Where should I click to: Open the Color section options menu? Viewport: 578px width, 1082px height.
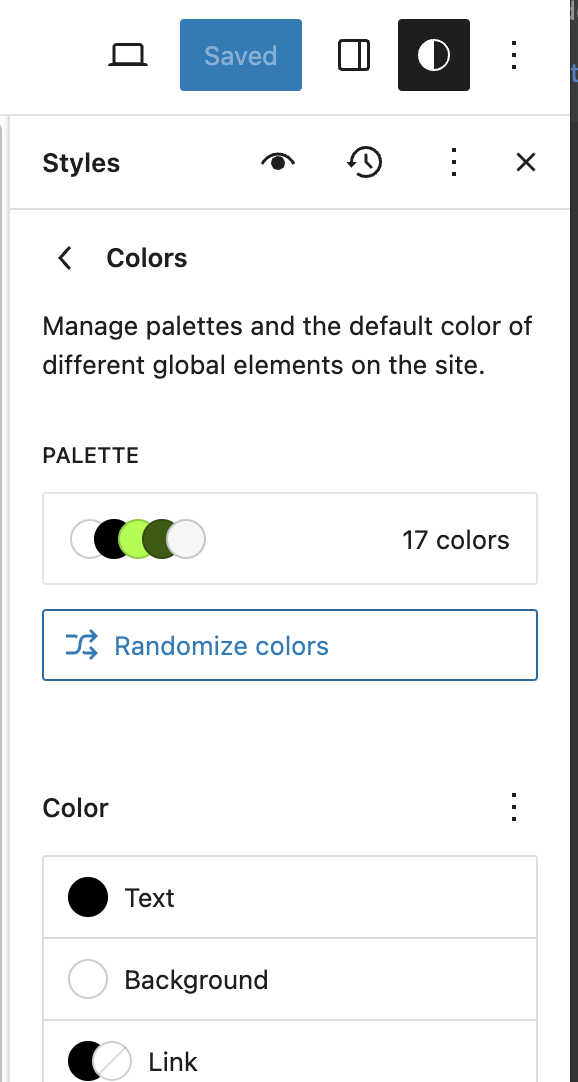click(513, 807)
